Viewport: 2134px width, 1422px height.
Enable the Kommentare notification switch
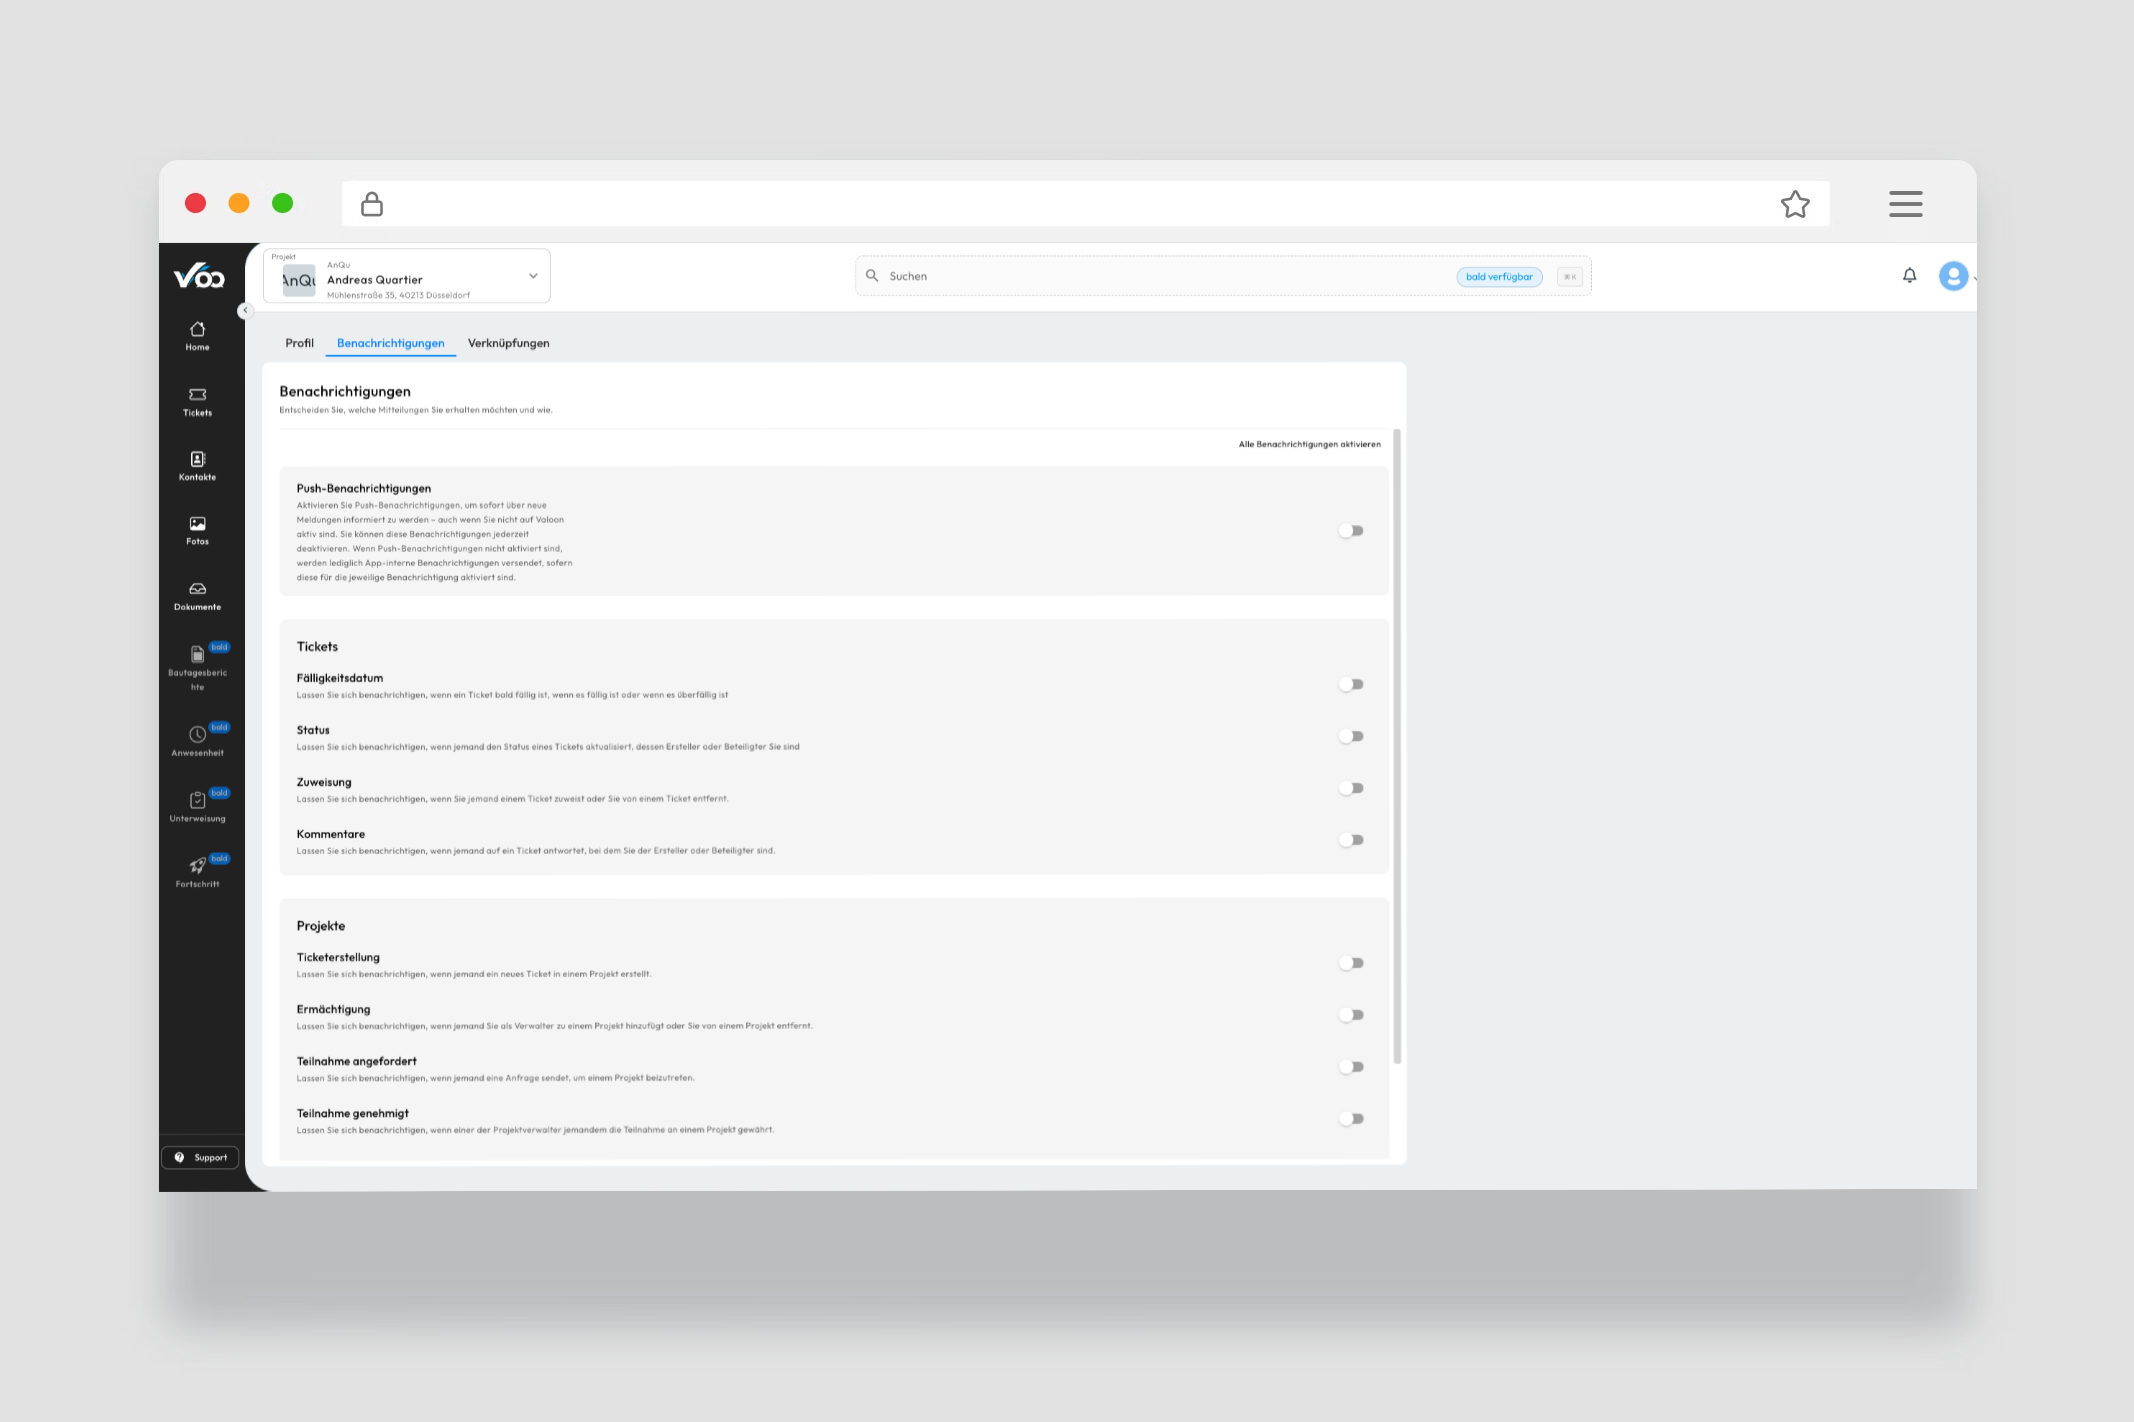pos(1351,839)
